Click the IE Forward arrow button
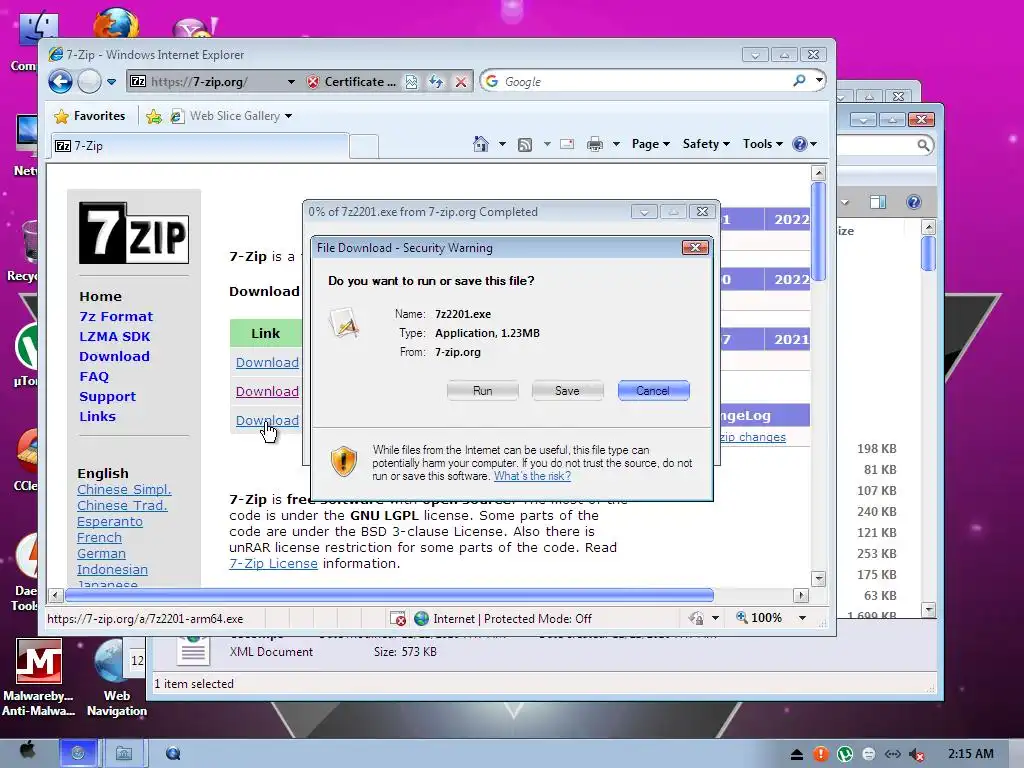1024x768 pixels. pyautogui.click(x=89, y=82)
